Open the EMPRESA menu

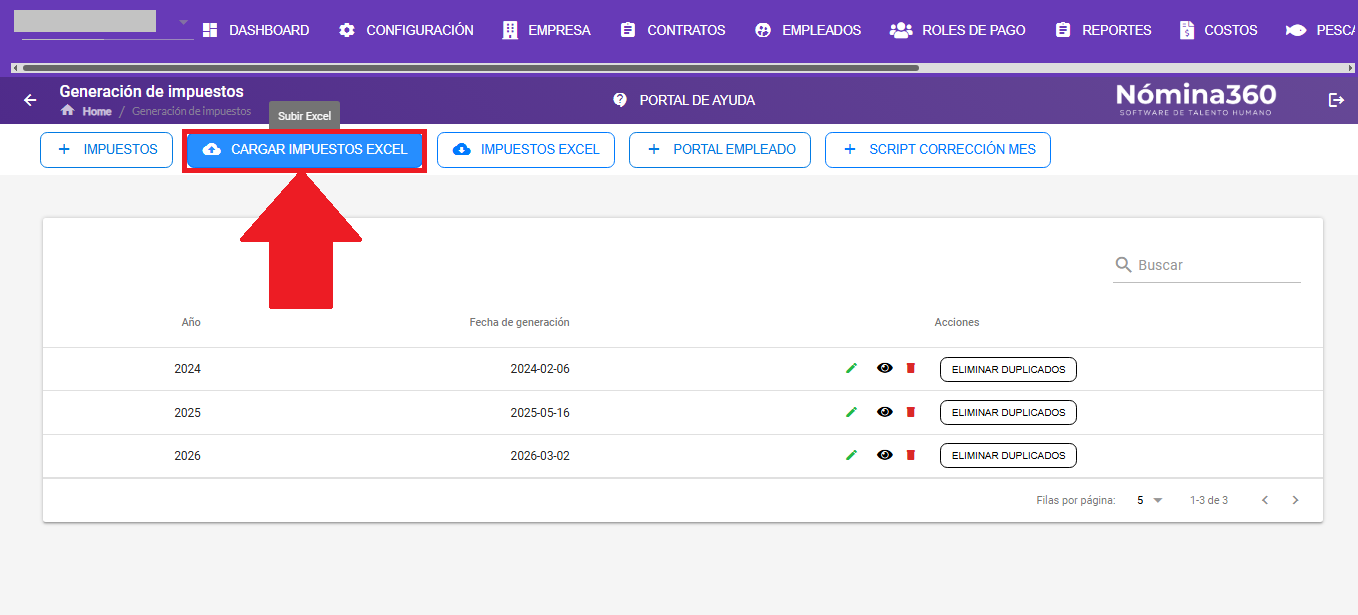click(x=546, y=30)
